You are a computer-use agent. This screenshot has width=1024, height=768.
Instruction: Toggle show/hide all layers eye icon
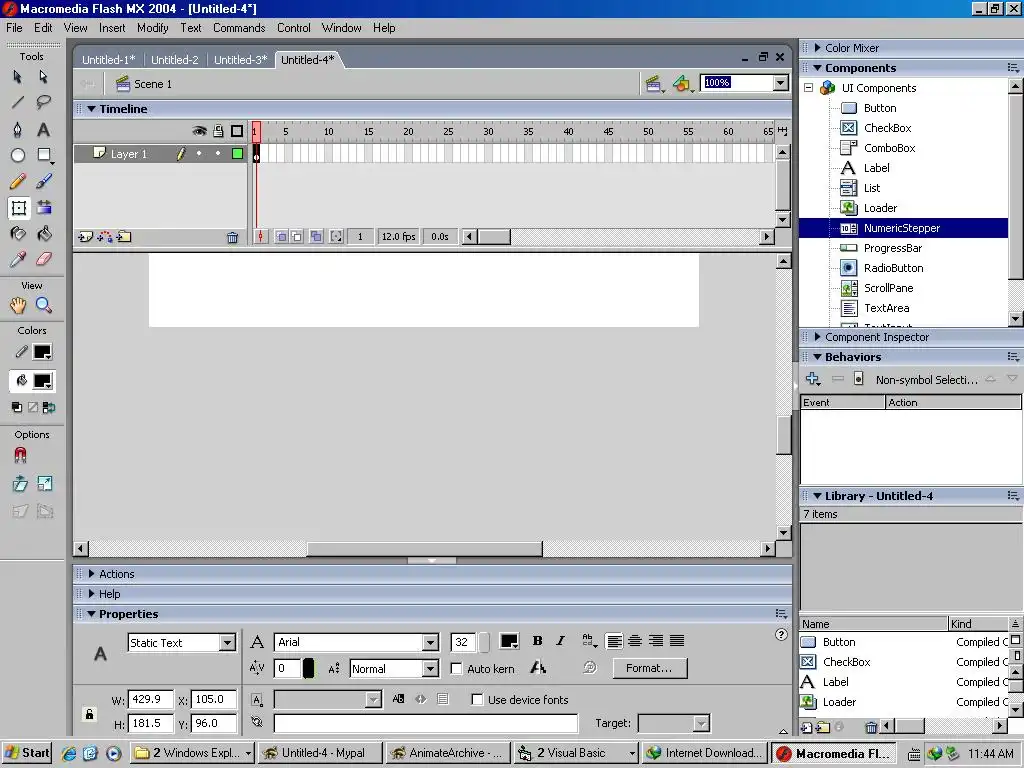pos(199,131)
